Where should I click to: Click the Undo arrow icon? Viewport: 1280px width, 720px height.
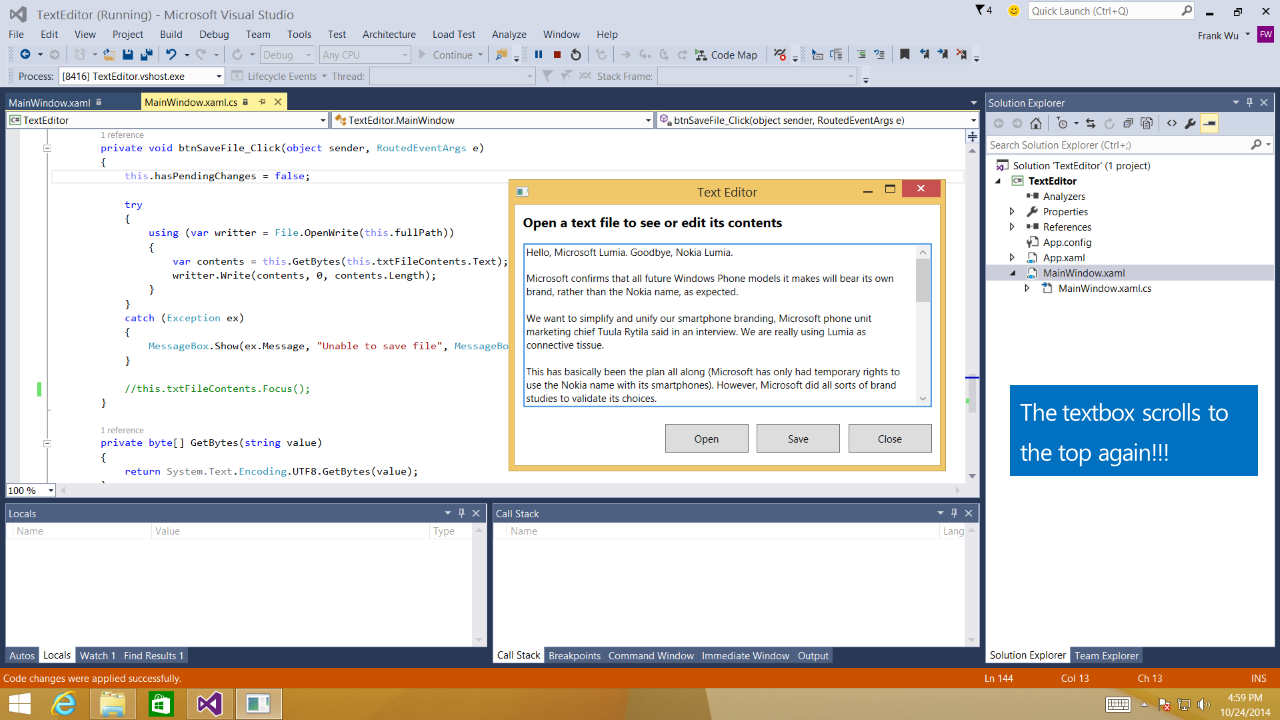[x=171, y=55]
